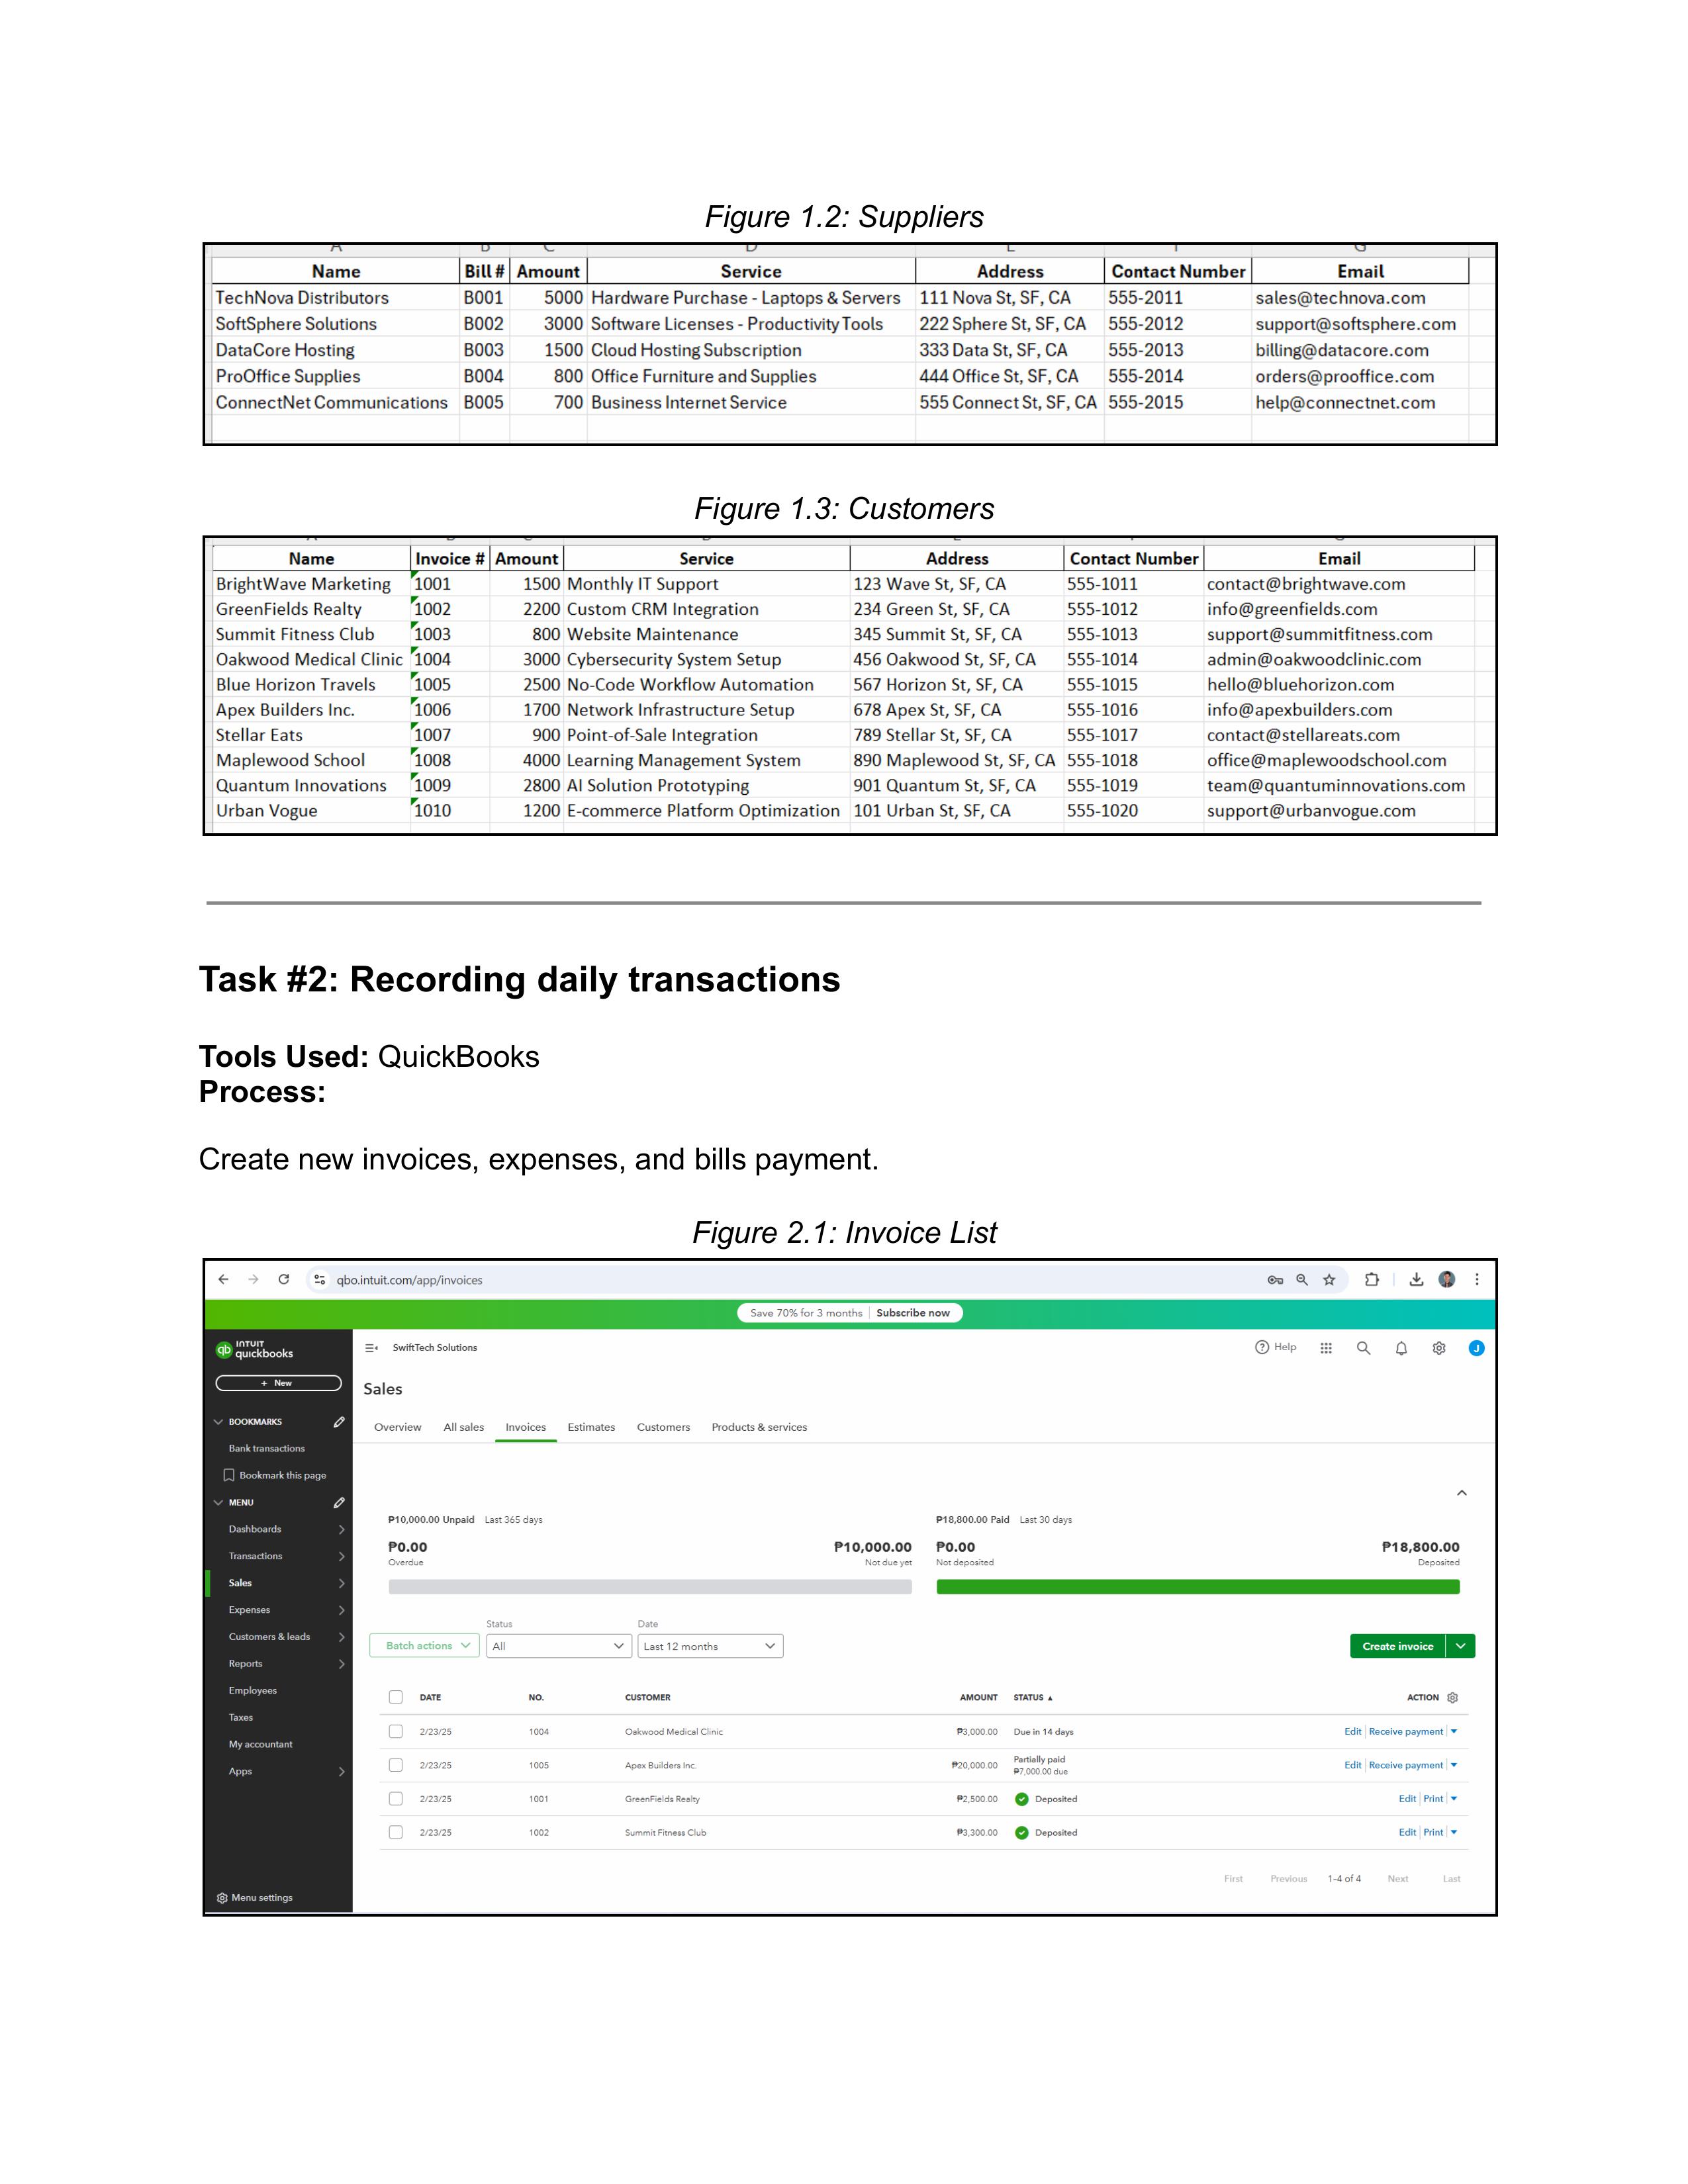
Task: Click Receive payment for Oakwood Medical Clinic
Action: click(x=1405, y=1731)
